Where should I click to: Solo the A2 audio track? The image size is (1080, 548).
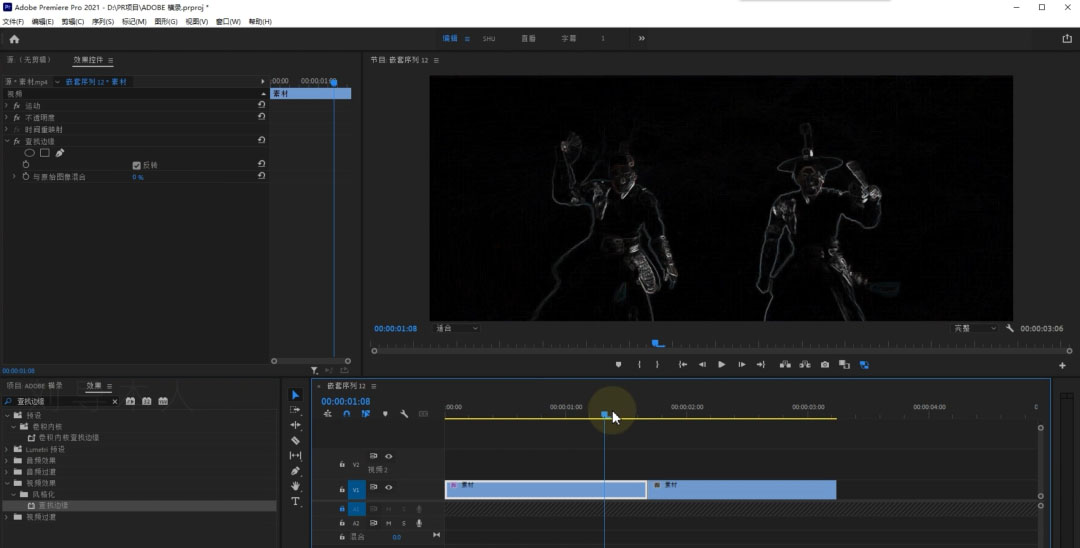pyautogui.click(x=404, y=523)
